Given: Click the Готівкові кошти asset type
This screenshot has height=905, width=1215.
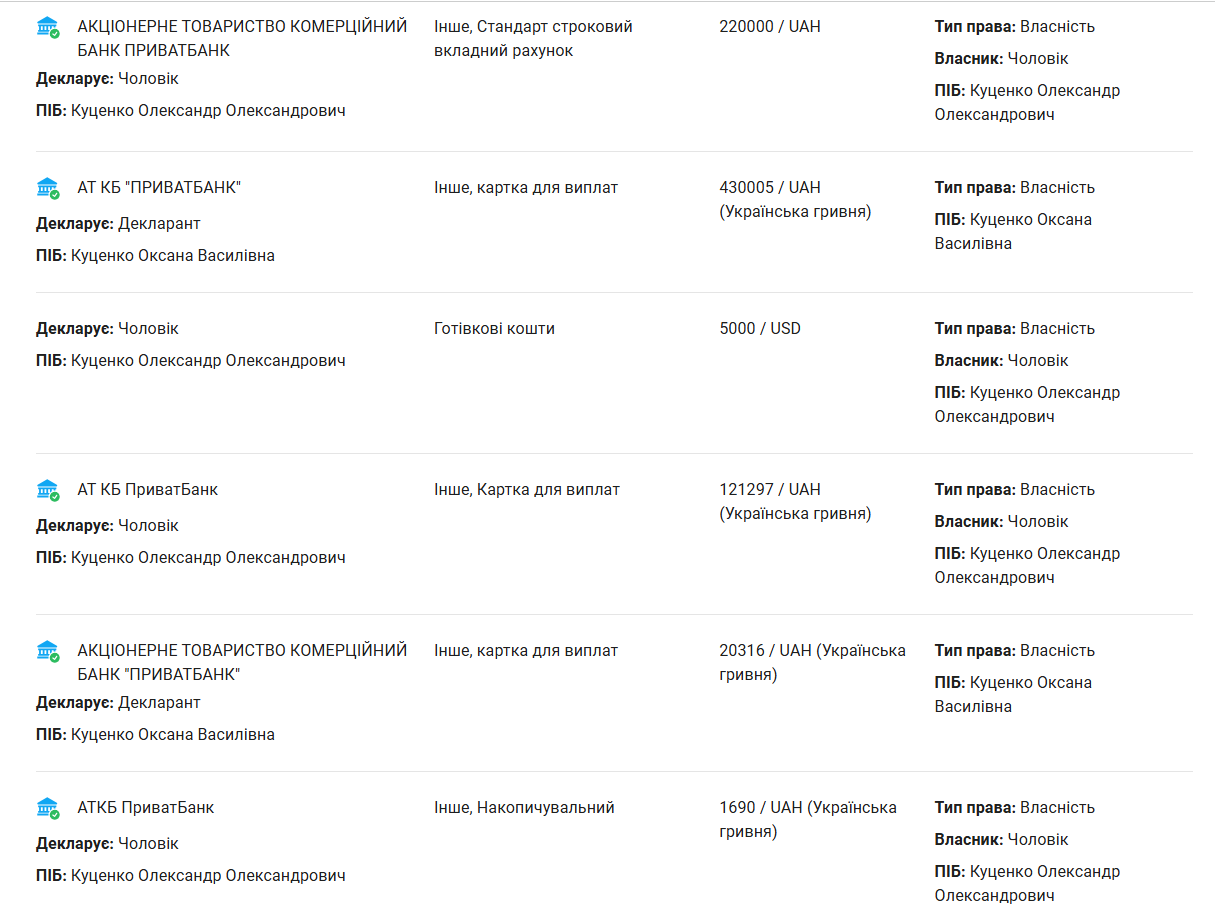Looking at the screenshot, I should pyautogui.click(x=494, y=329).
